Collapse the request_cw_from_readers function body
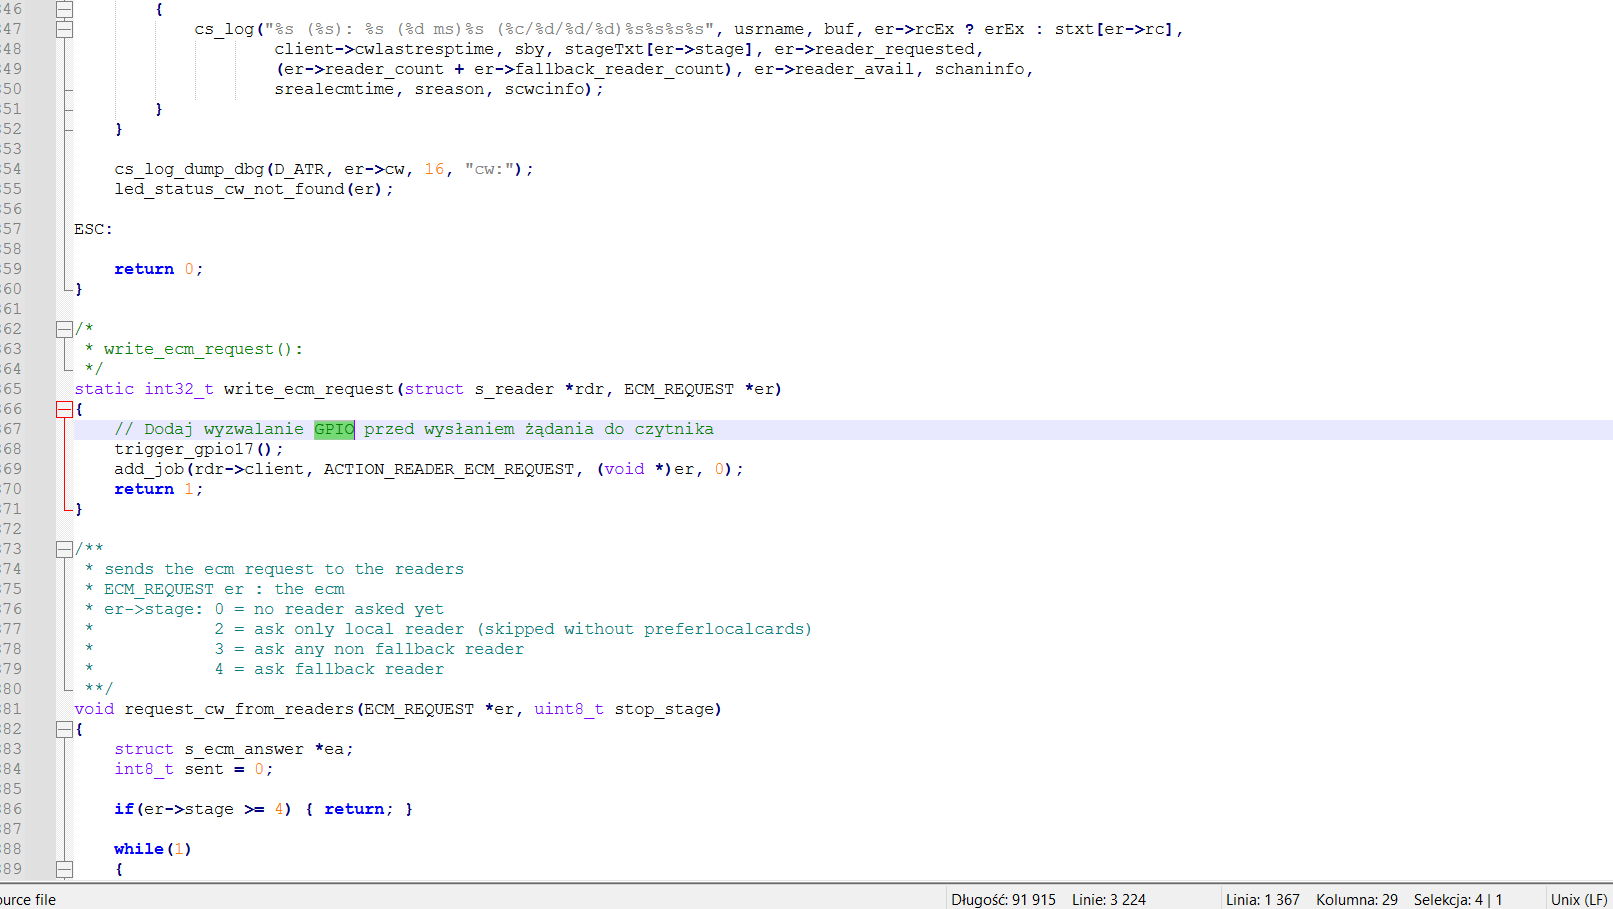This screenshot has width=1613, height=909. [x=64, y=729]
